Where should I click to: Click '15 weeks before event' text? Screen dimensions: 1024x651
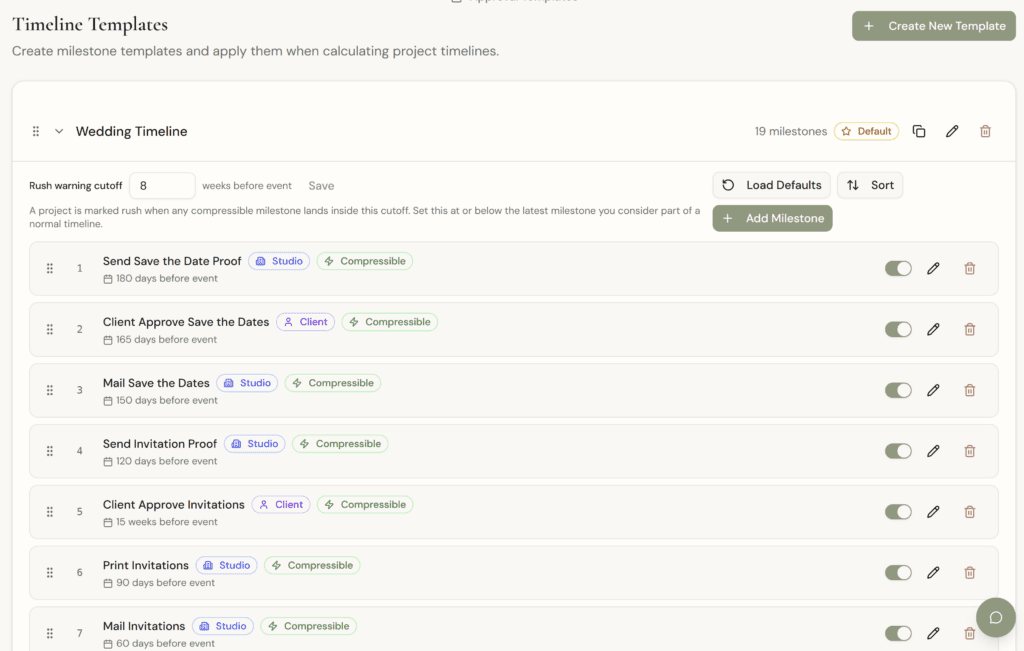(167, 522)
